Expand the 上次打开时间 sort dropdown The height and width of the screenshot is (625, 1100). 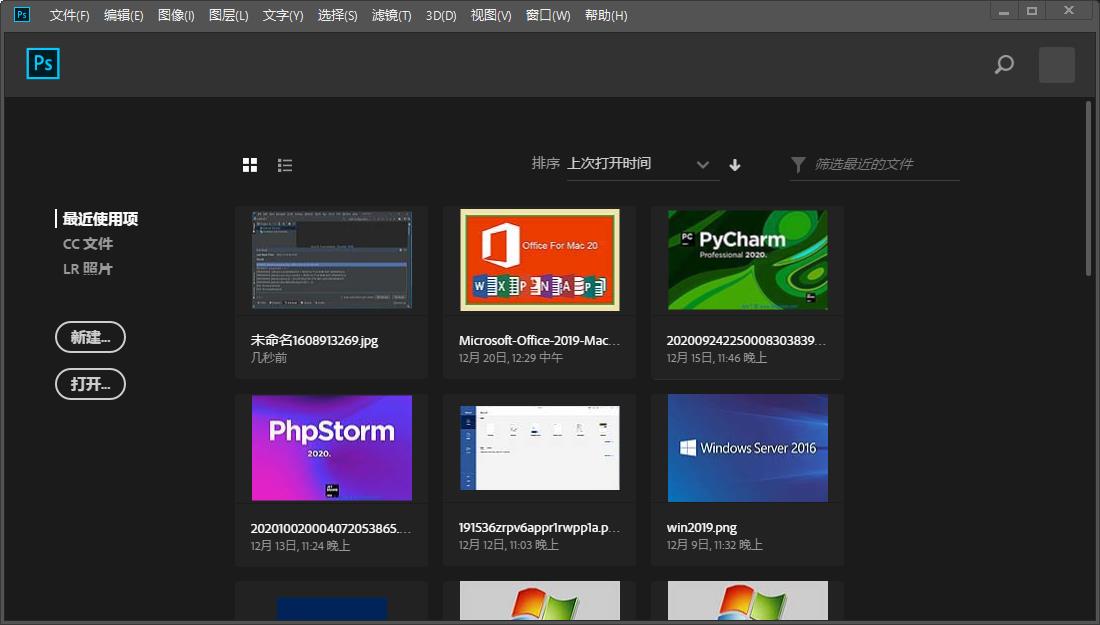(x=643, y=164)
